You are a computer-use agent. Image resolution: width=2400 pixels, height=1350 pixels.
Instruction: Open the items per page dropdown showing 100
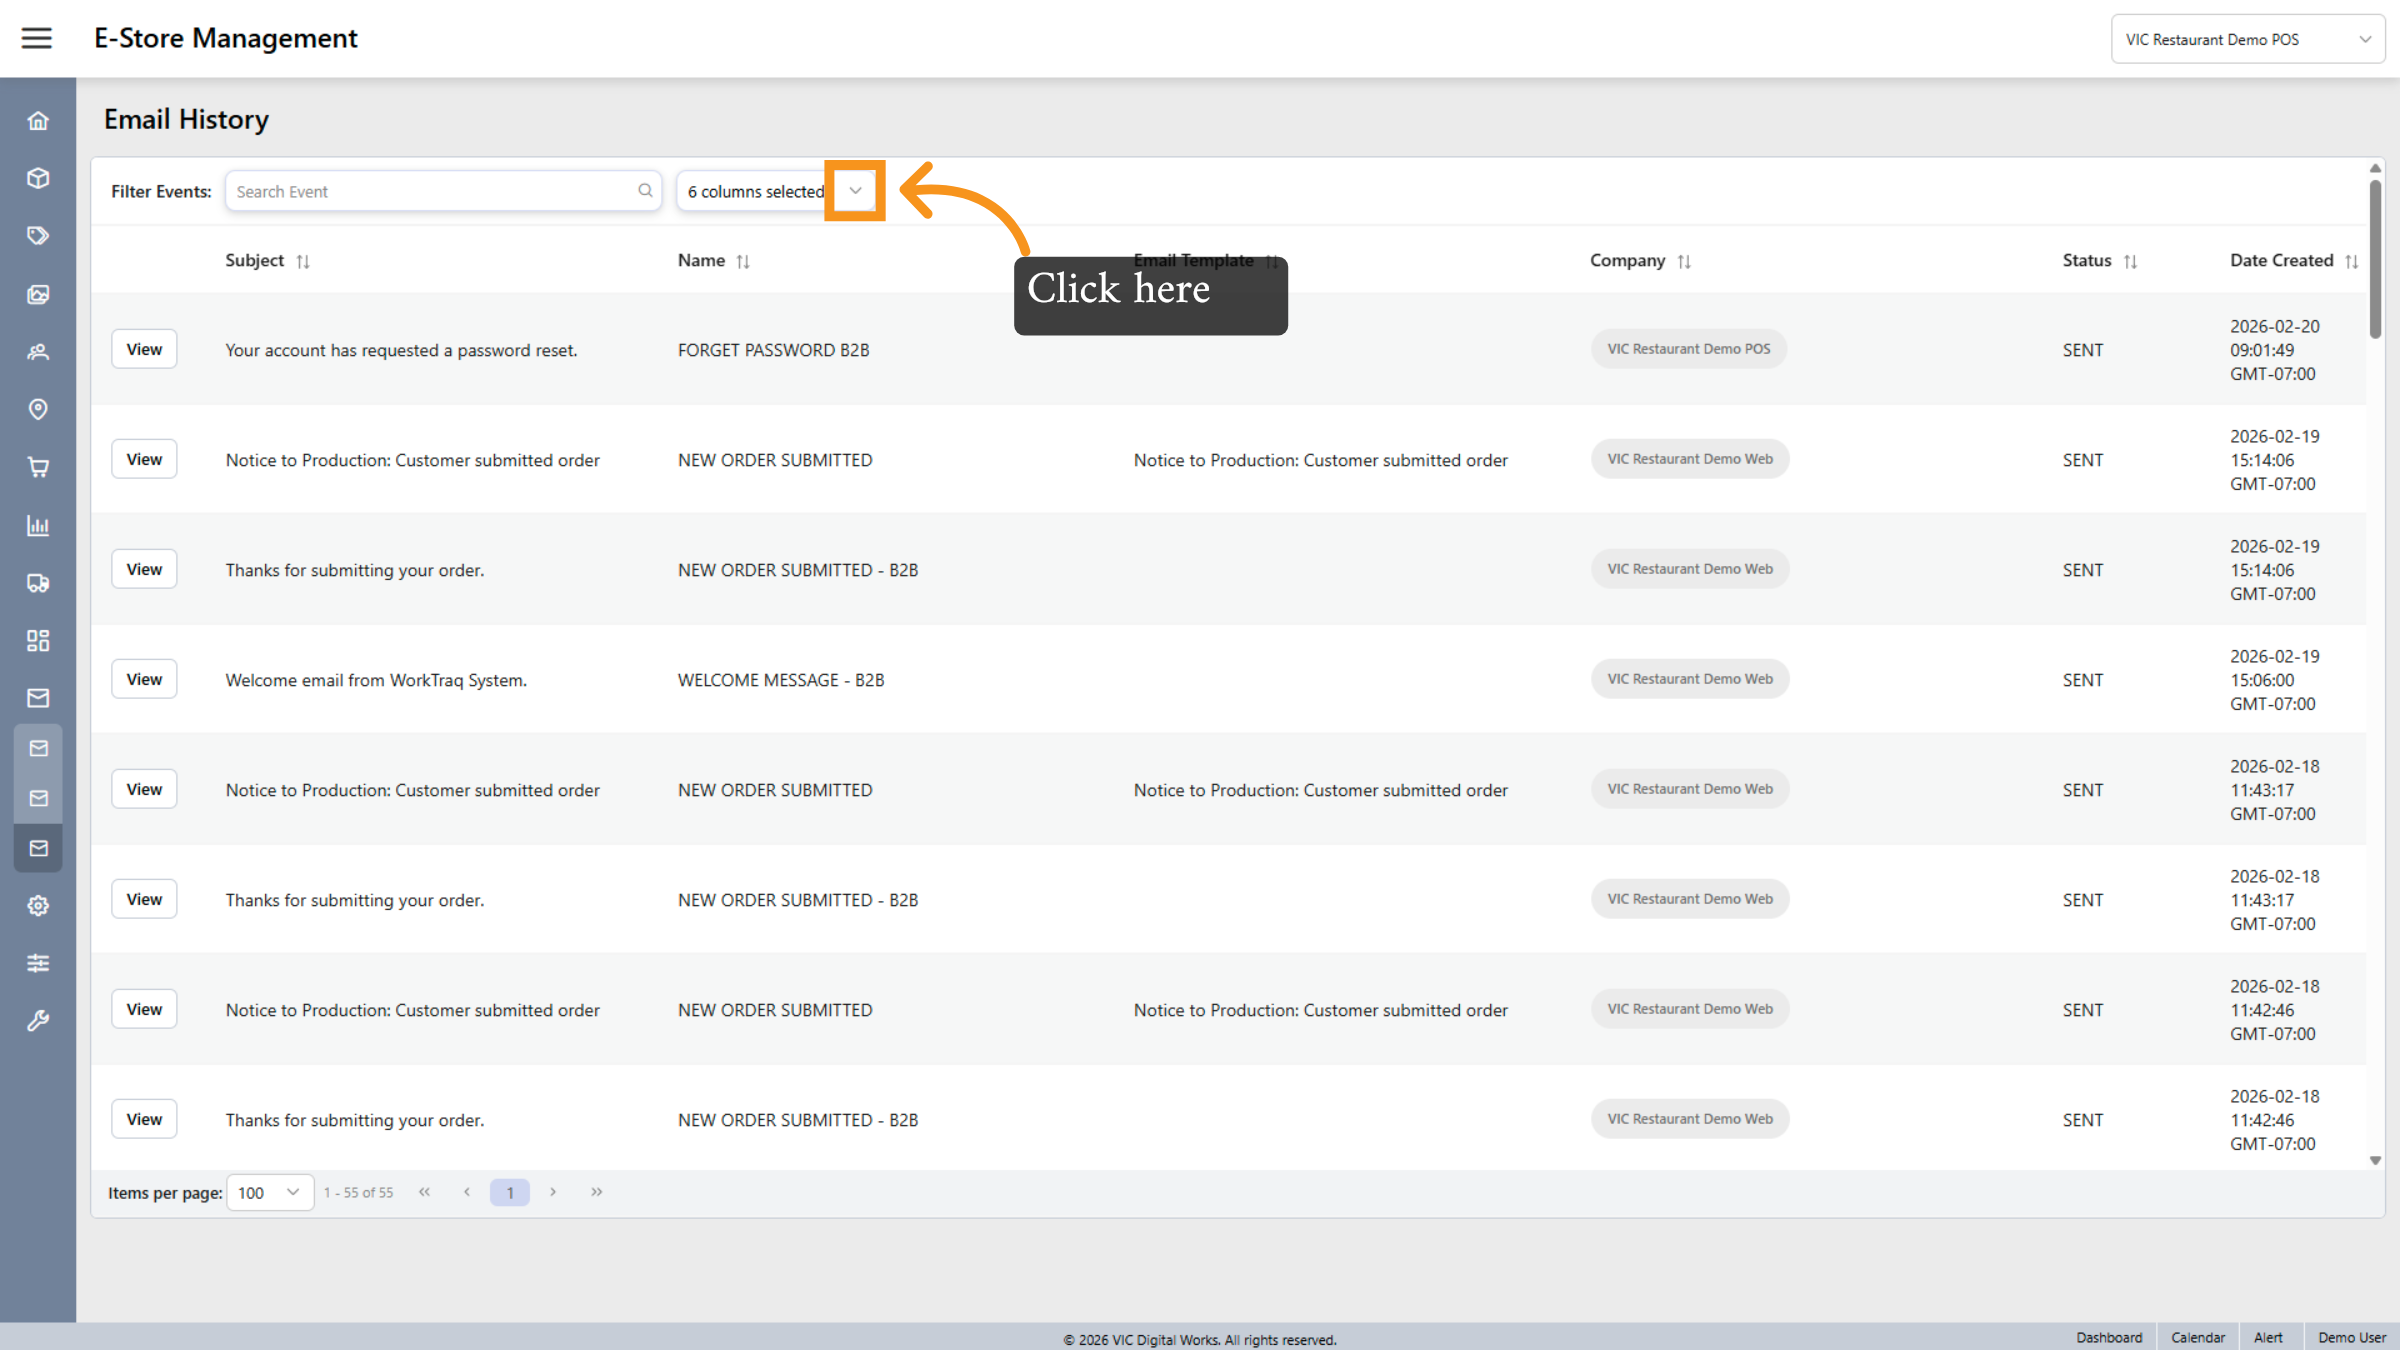(269, 1191)
